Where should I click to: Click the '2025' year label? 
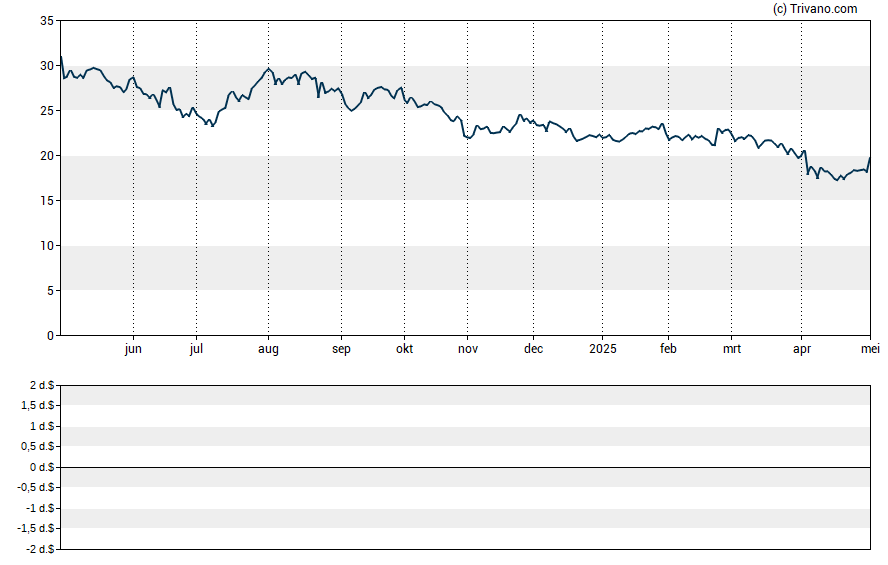(603, 349)
